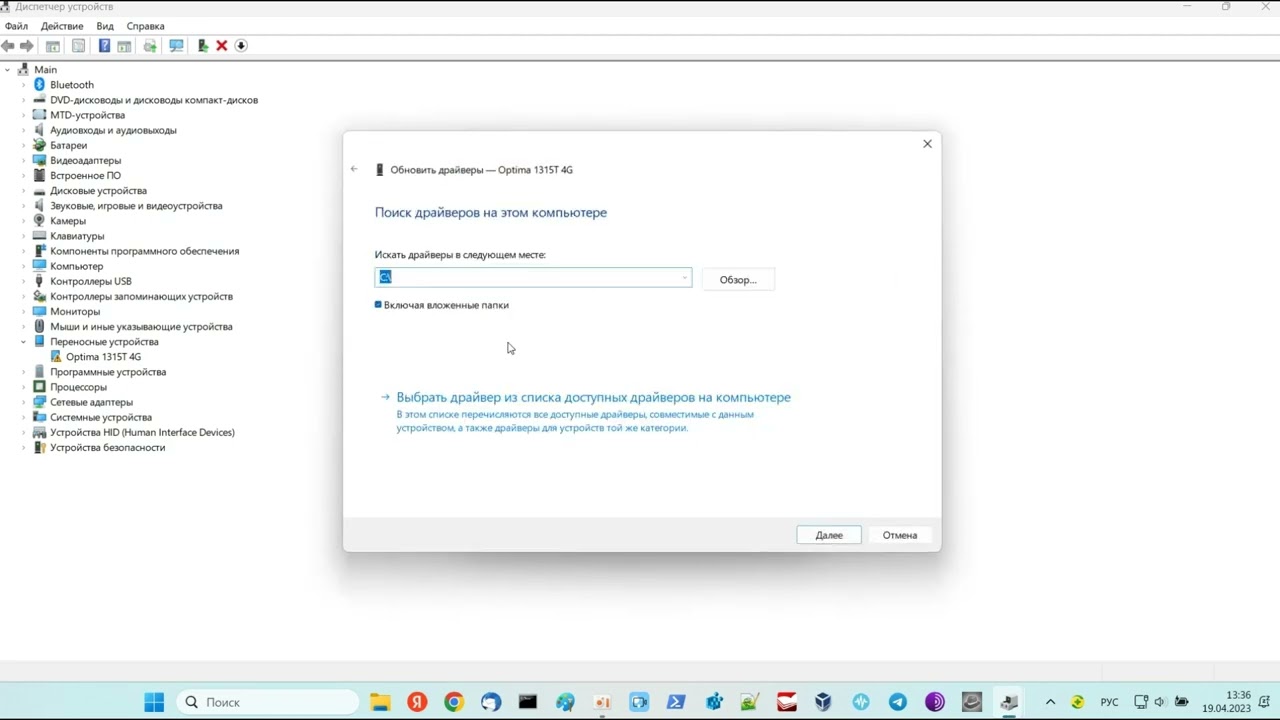This screenshot has height=720, width=1280.
Task: Open Tor Browser purple icon on taskbar
Action: tap(935, 702)
